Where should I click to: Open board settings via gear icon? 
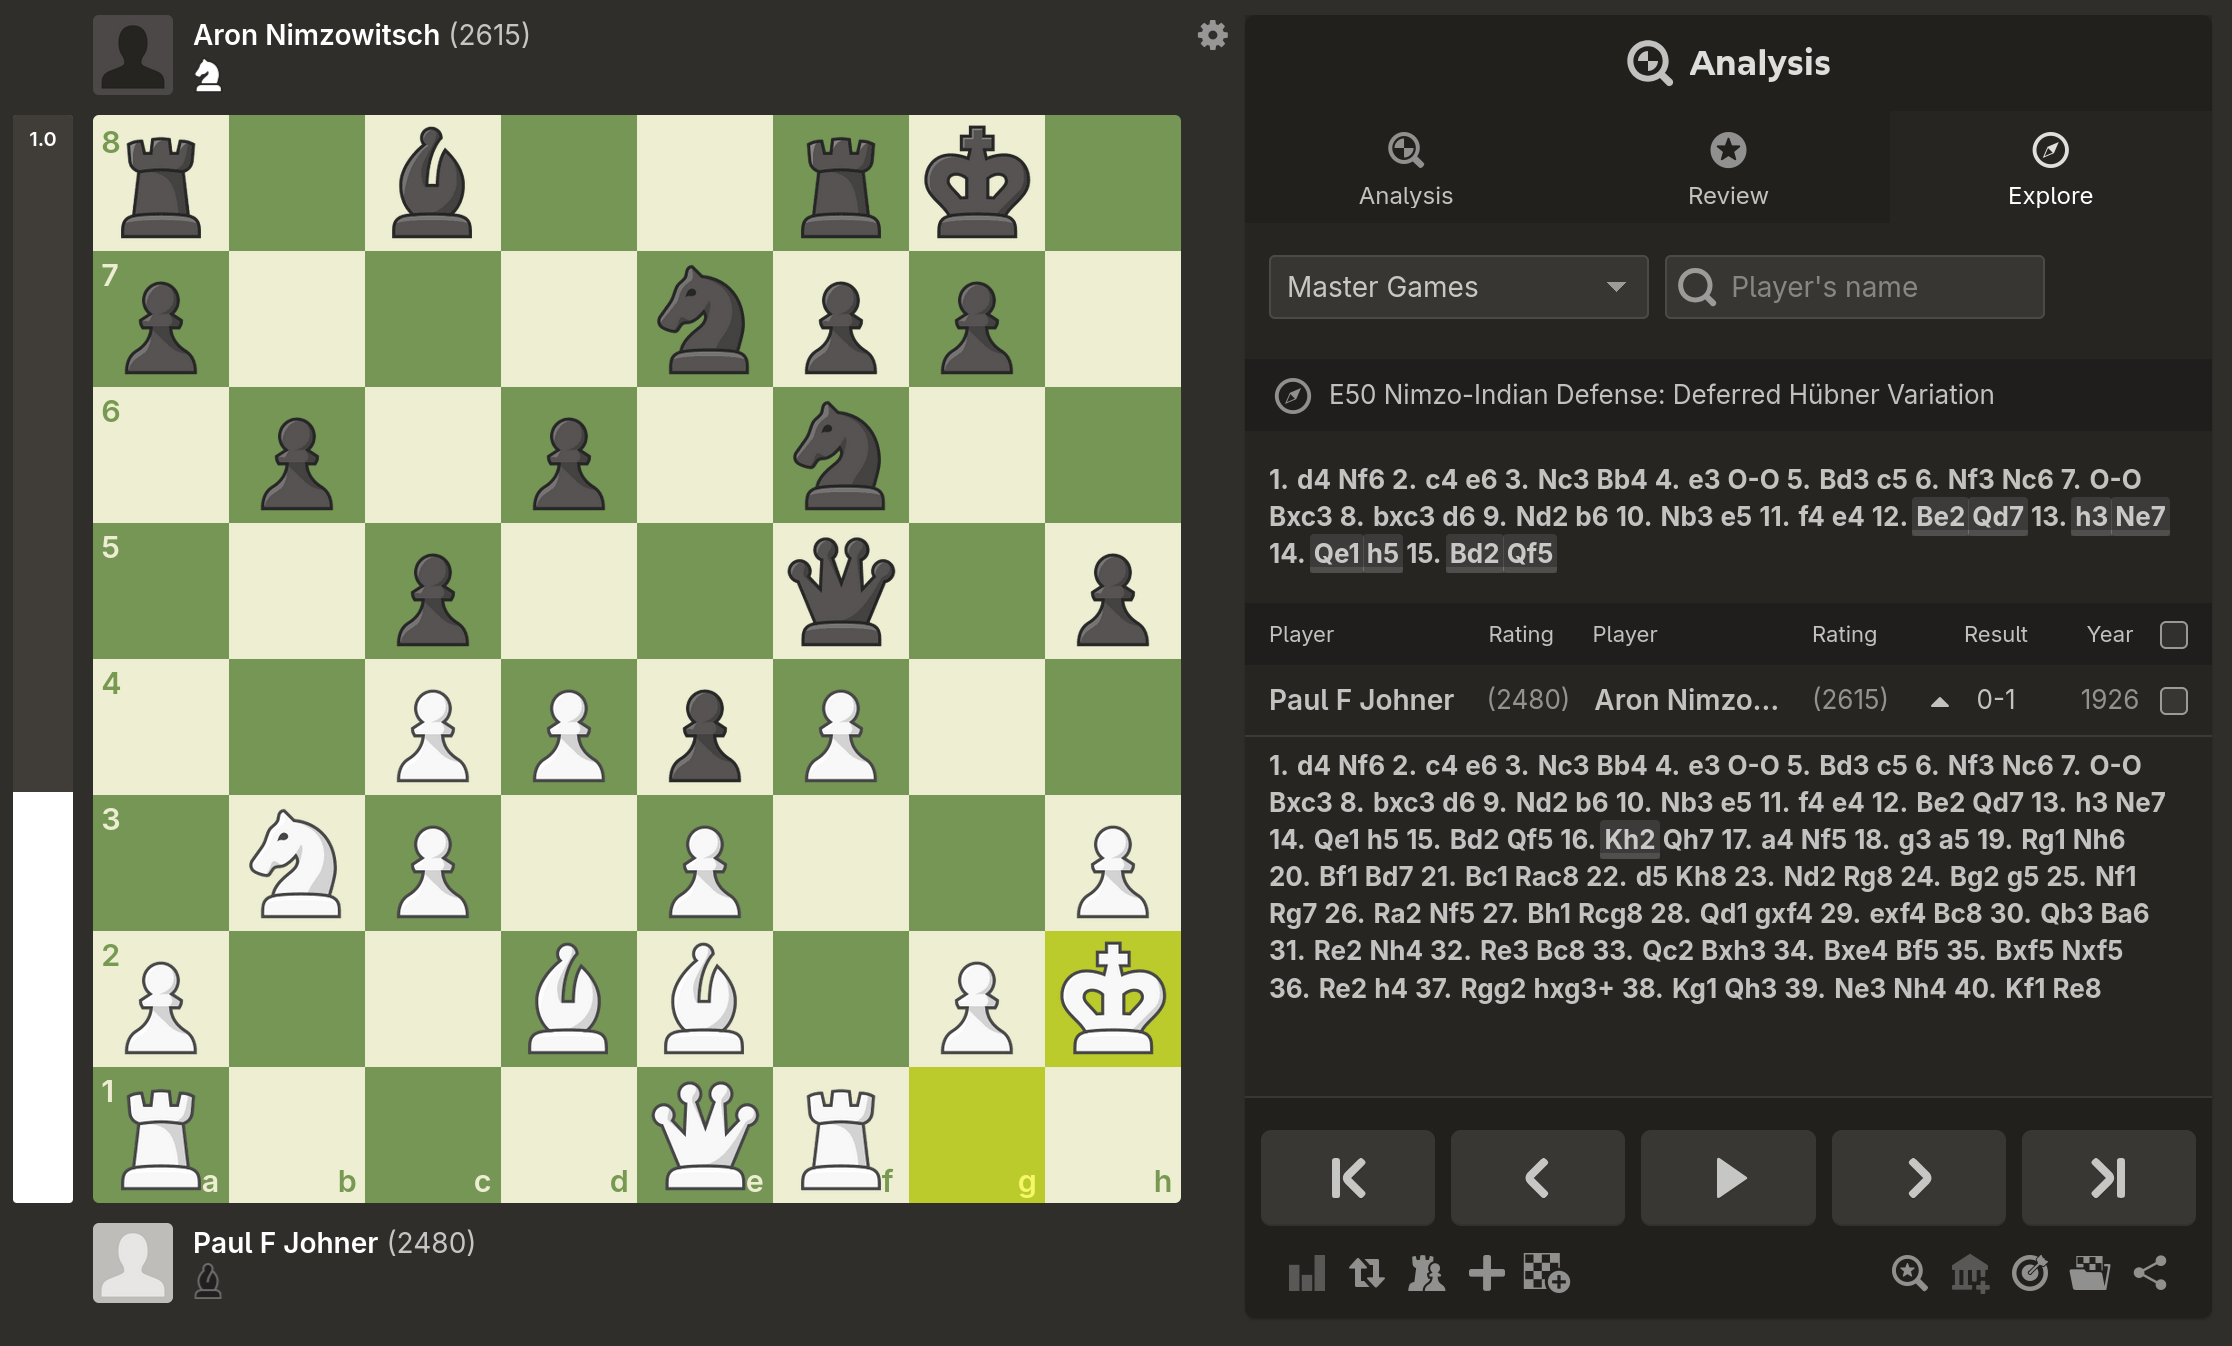[1212, 36]
